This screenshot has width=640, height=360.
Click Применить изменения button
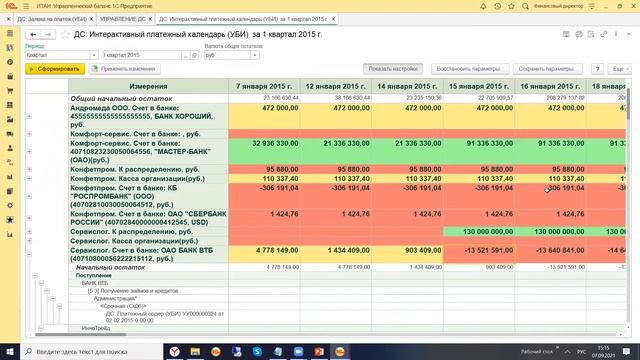coord(124,69)
